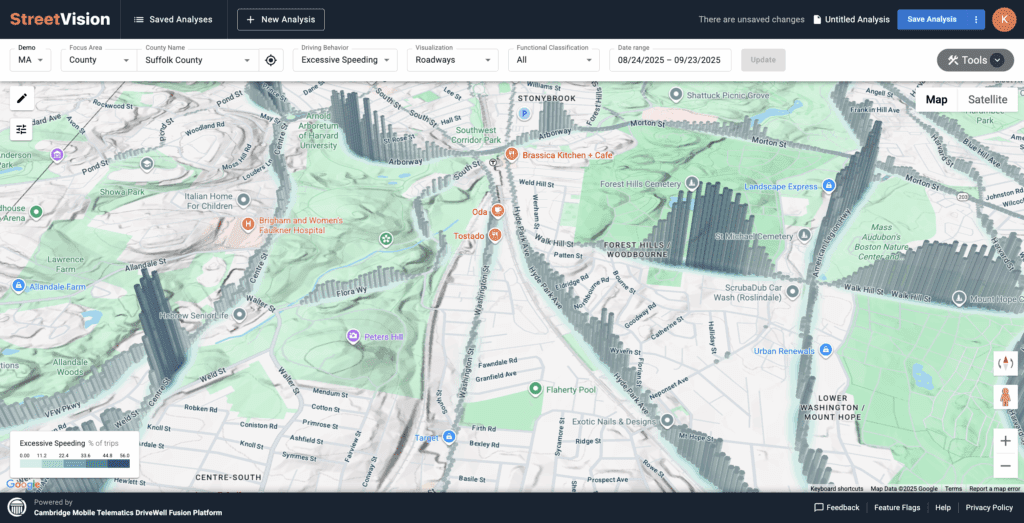Select the Street View pegman icon
The image size is (1024, 523).
click(x=1005, y=396)
